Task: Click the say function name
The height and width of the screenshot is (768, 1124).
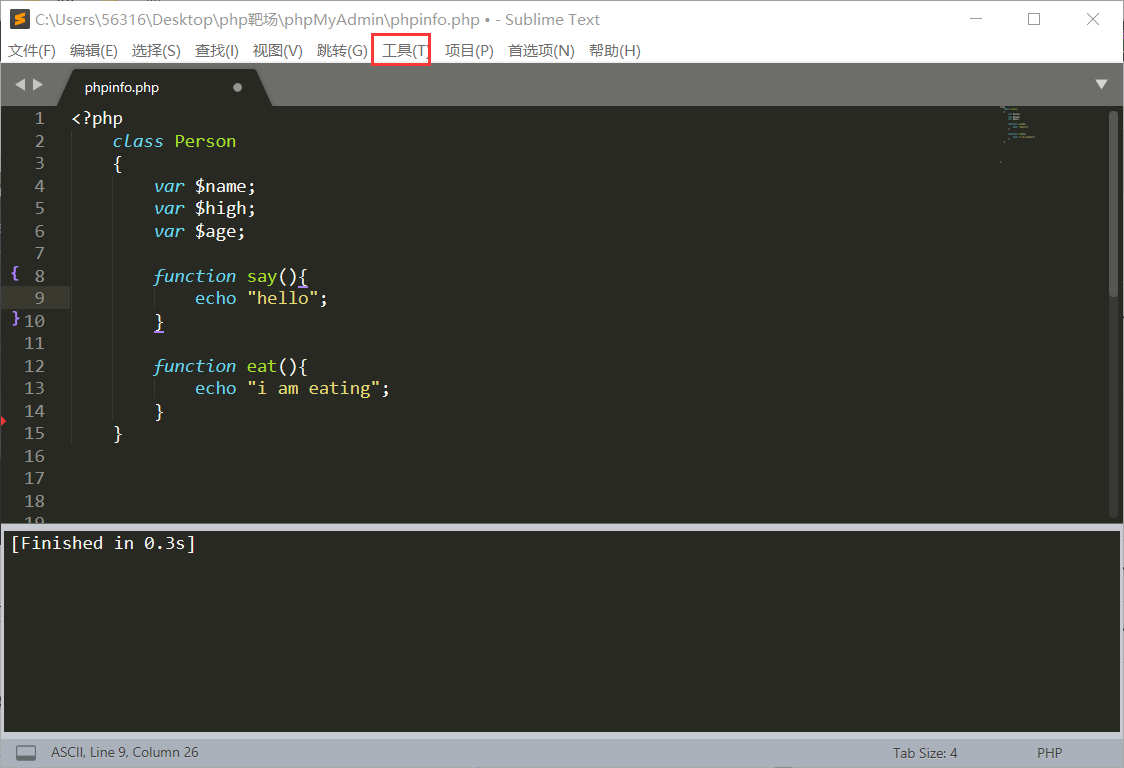Action: tap(262, 277)
